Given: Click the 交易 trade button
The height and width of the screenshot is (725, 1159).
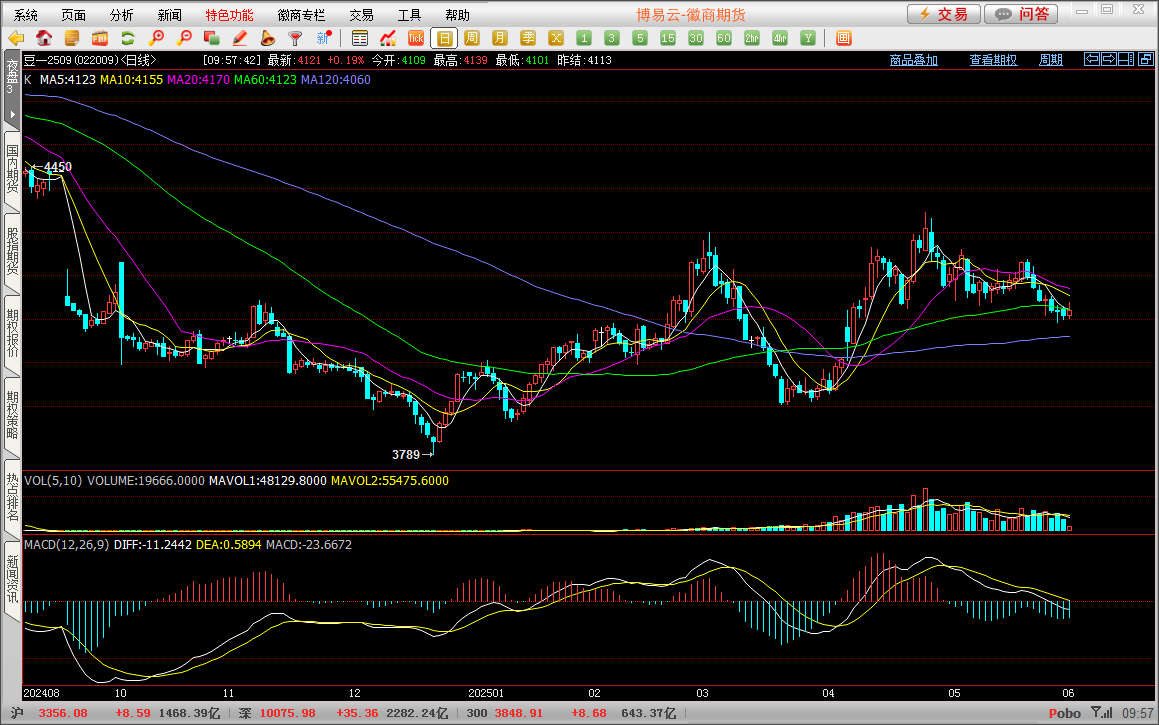Looking at the screenshot, I should tap(943, 14).
